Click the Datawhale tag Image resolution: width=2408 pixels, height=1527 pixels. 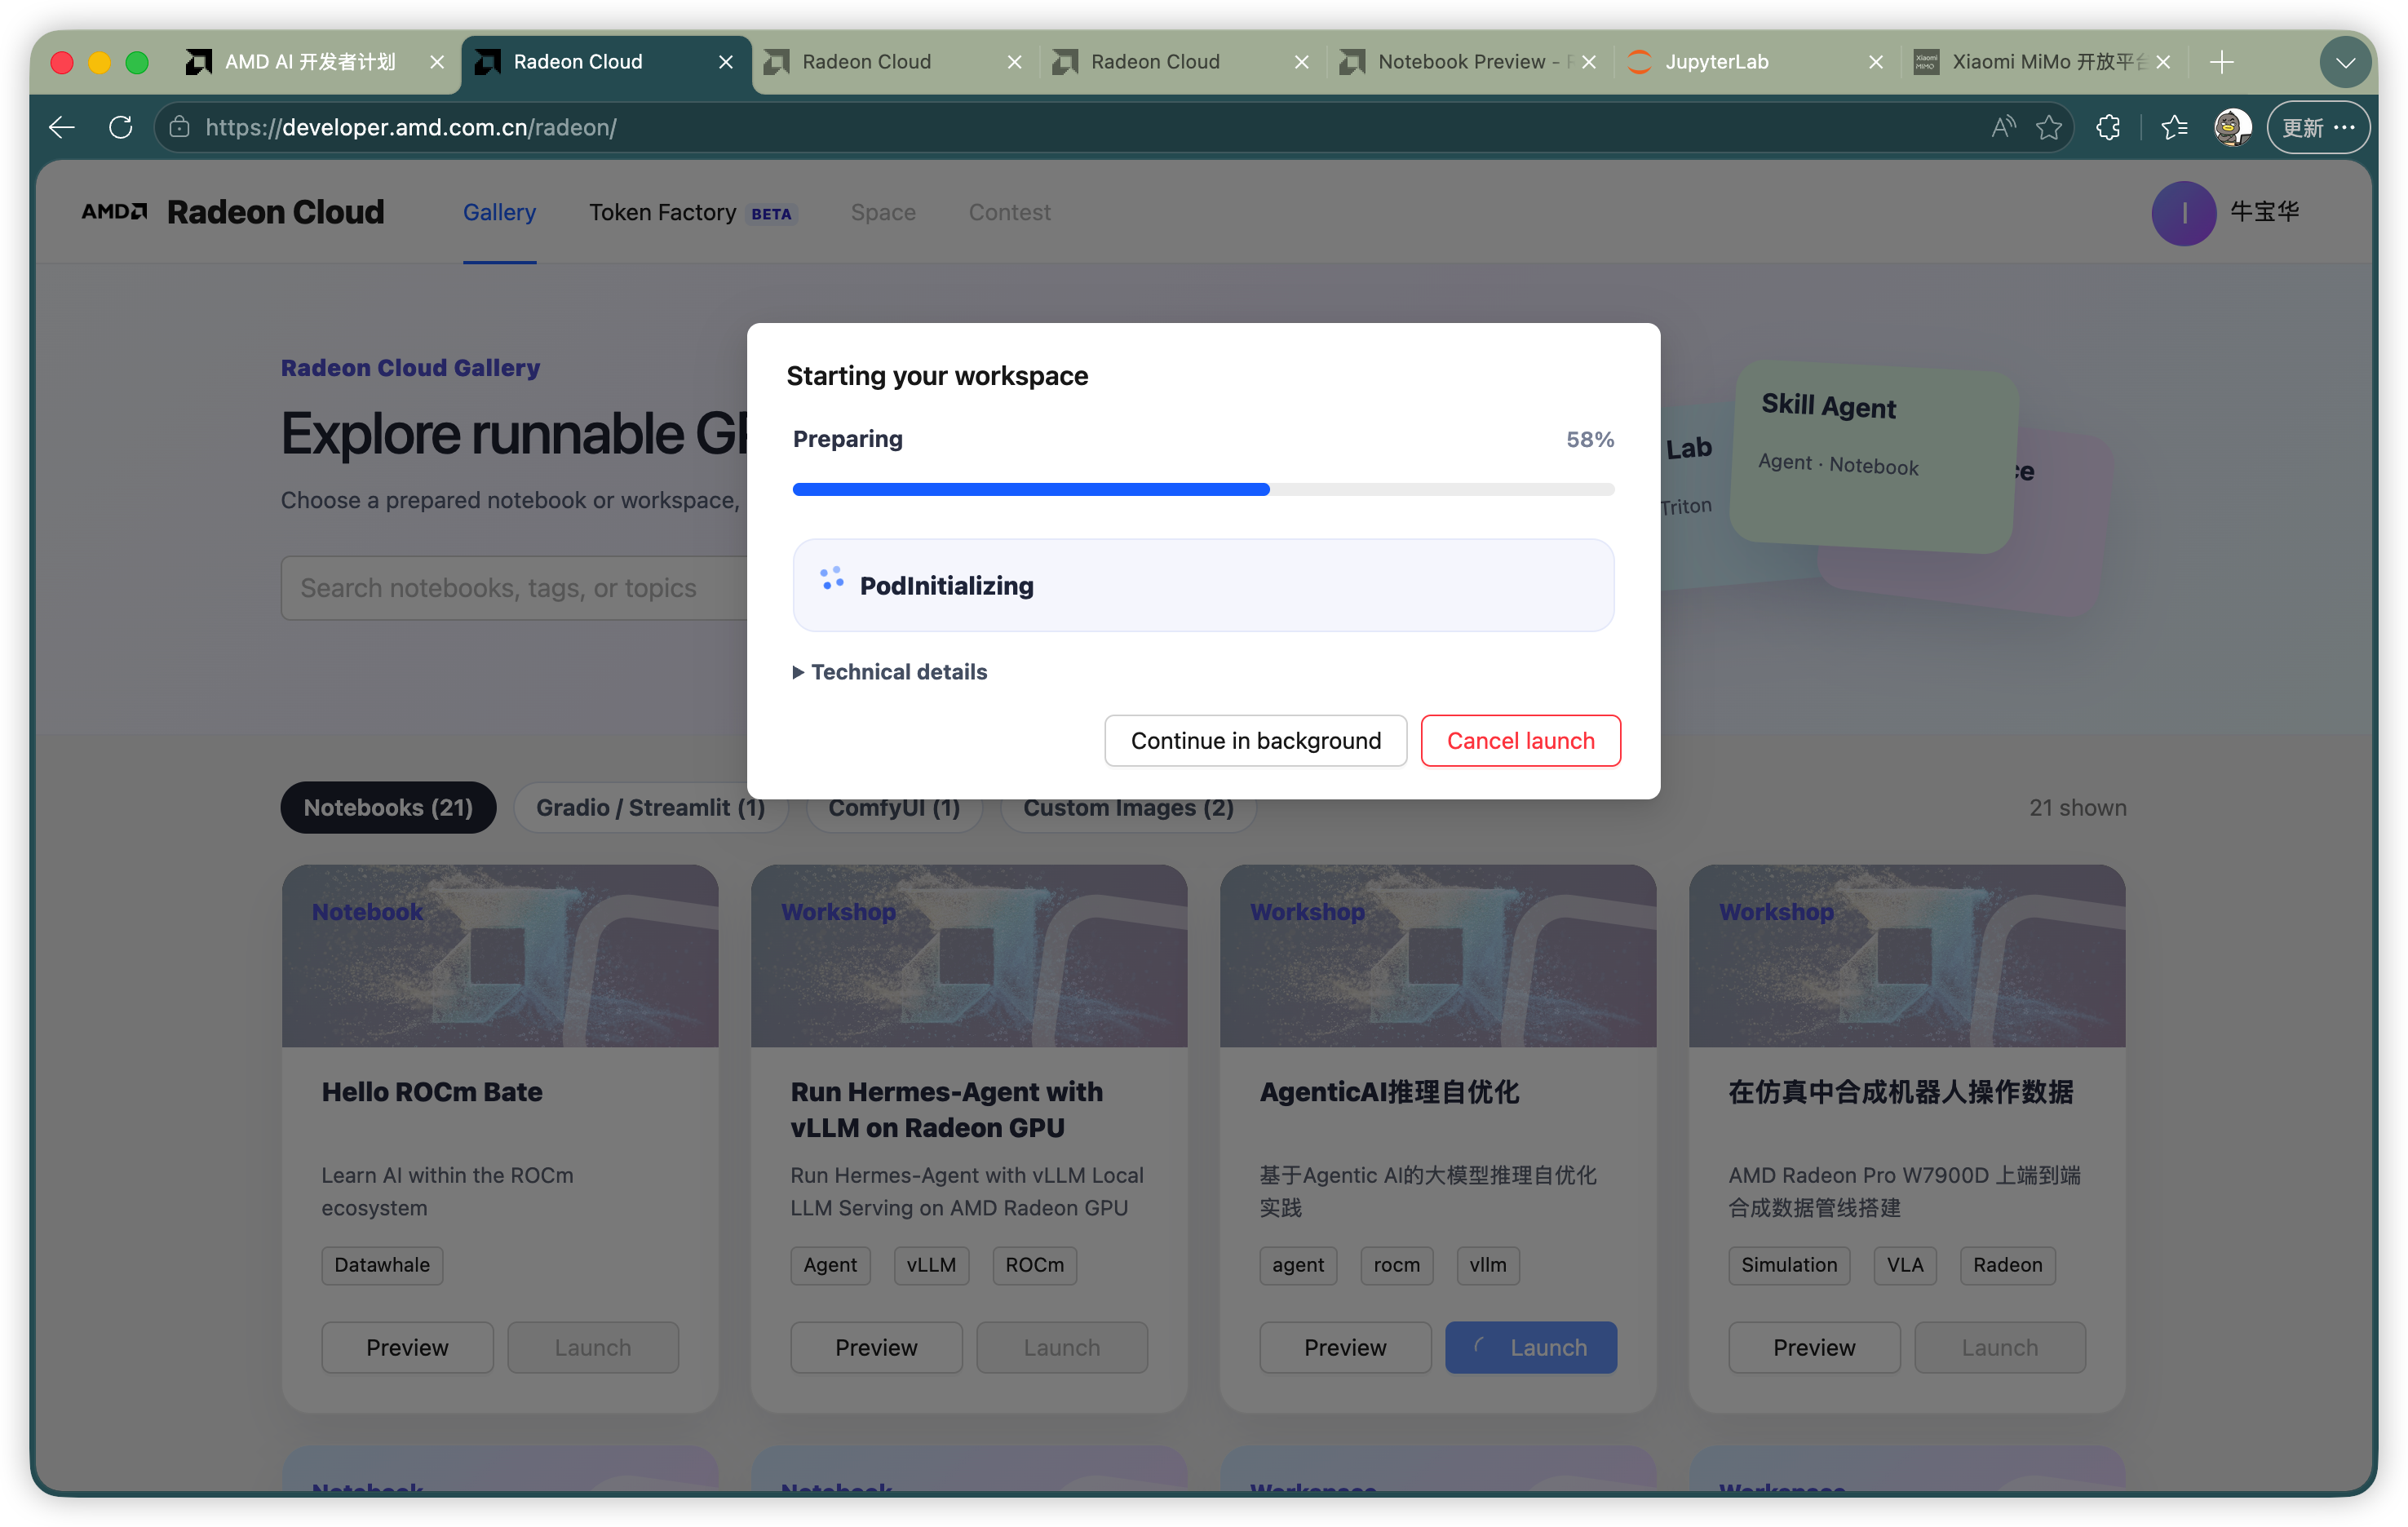(382, 1265)
